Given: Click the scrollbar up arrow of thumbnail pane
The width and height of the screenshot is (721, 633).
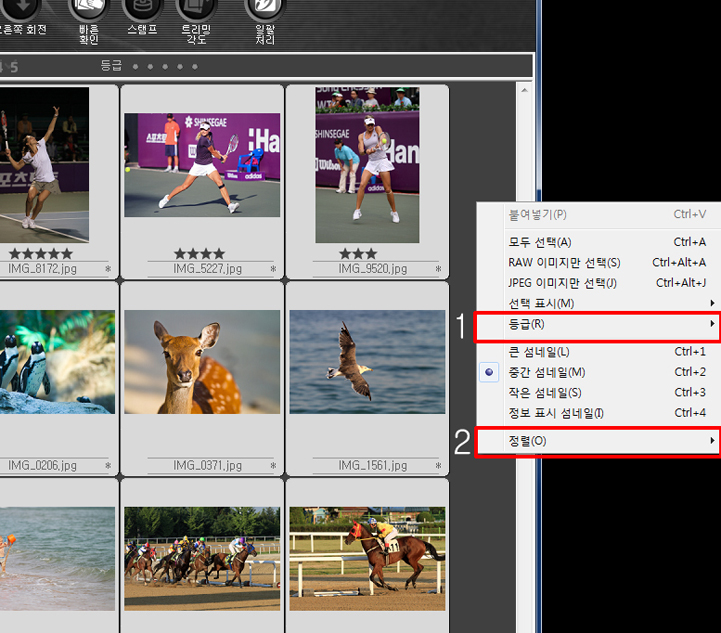Looking at the screenshot, I should click(x=524, y=90).
